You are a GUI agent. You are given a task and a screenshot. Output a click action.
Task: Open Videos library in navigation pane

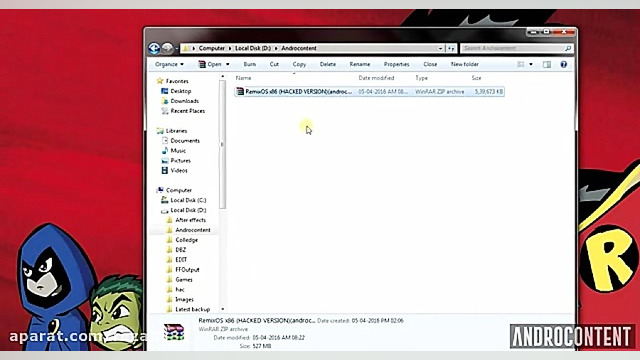click(x=179, y=170)
